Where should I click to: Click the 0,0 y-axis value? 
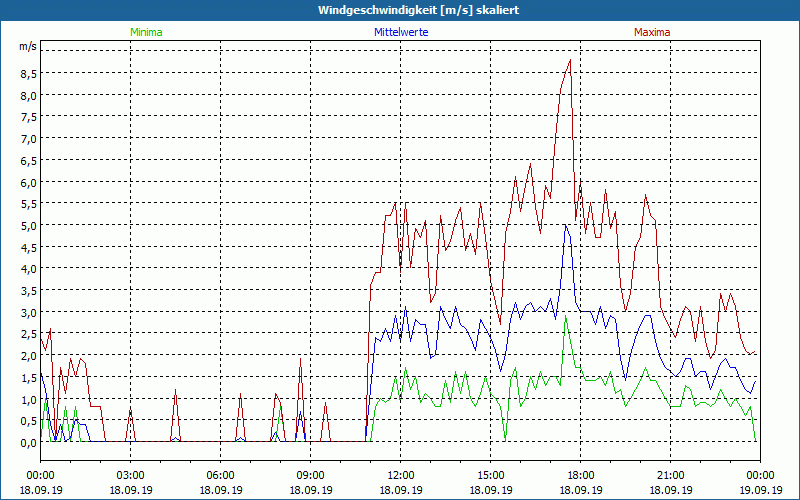(28, 442)
